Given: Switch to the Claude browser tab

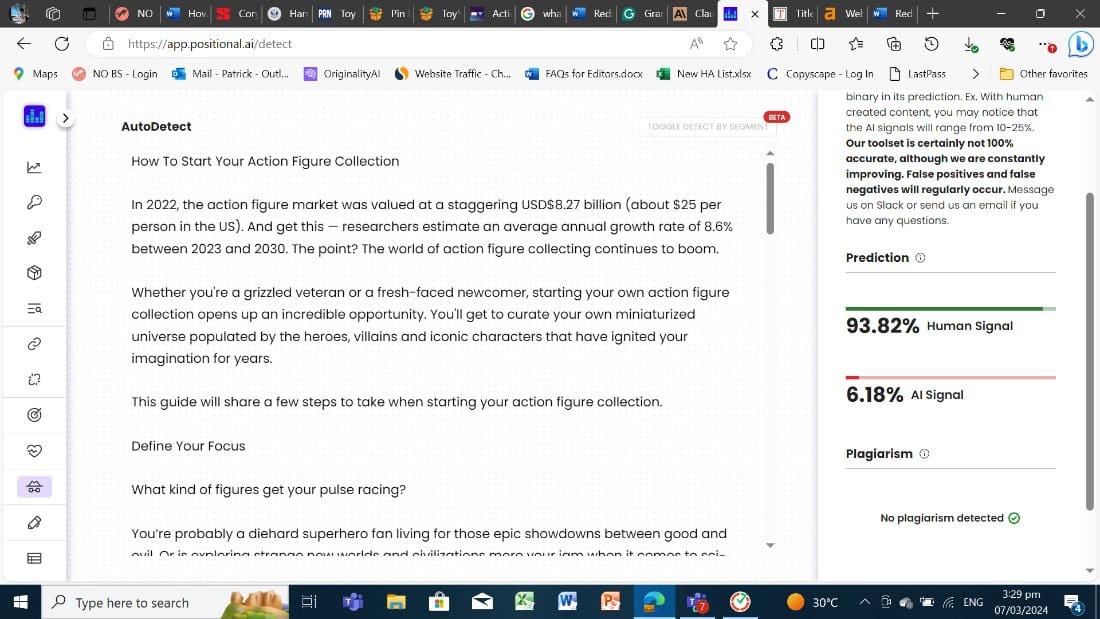Looking at the screenshot, I should tap(693, 14).
